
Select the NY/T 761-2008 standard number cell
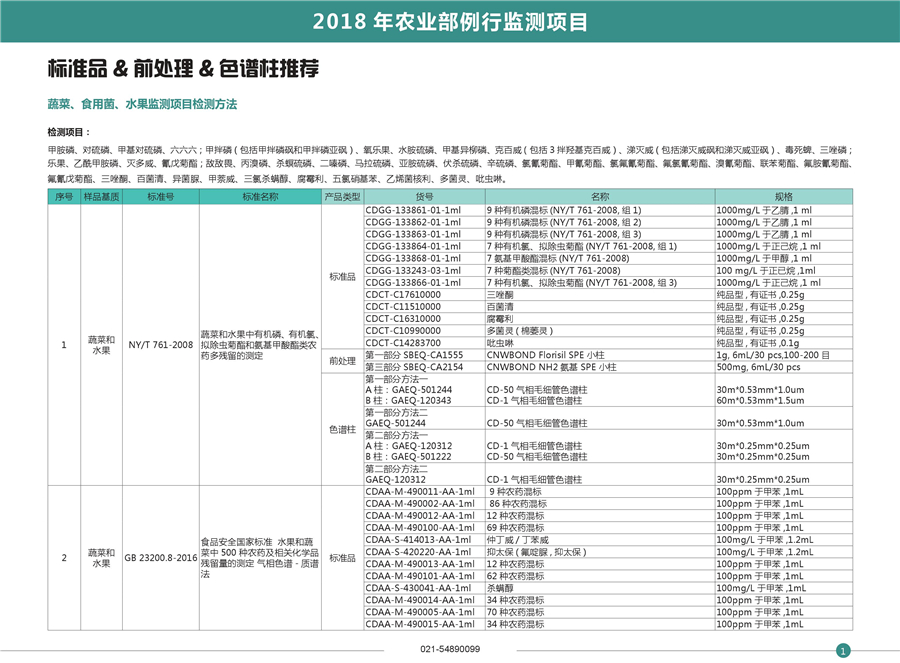click(x=161, y=345)
